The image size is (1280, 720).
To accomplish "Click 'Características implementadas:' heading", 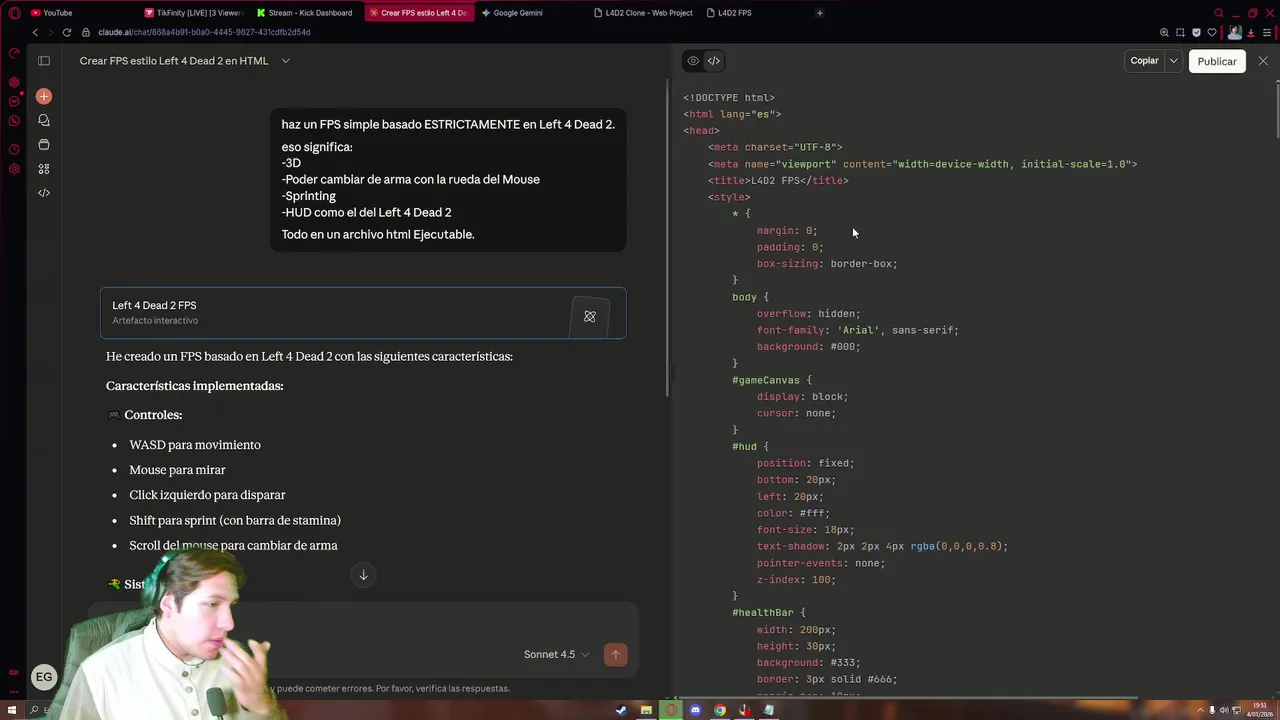I will (195, 386).
